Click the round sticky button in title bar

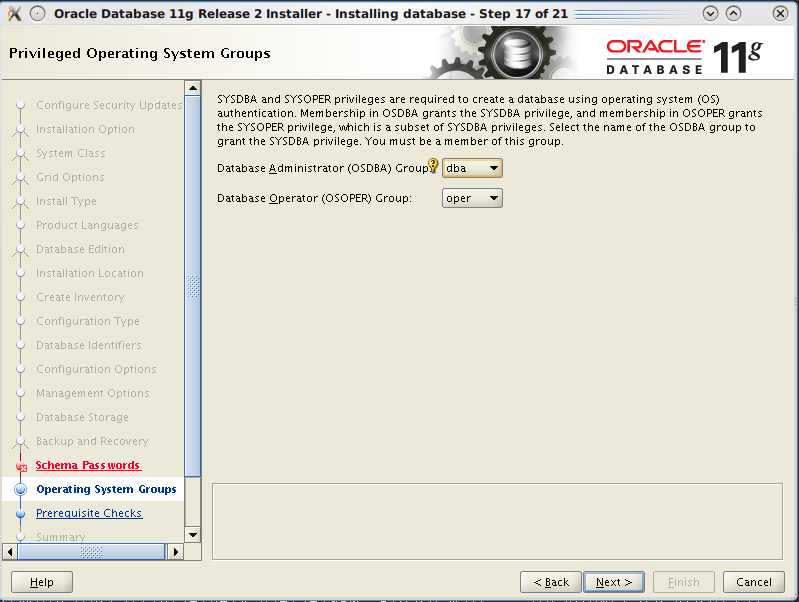point(37,14)
